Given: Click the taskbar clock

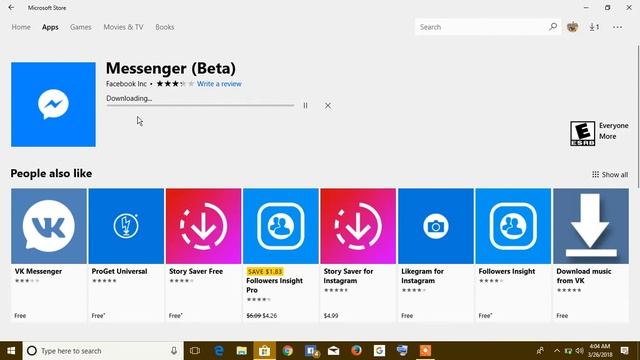Looking at the screenshot, I should pos(600,350).
